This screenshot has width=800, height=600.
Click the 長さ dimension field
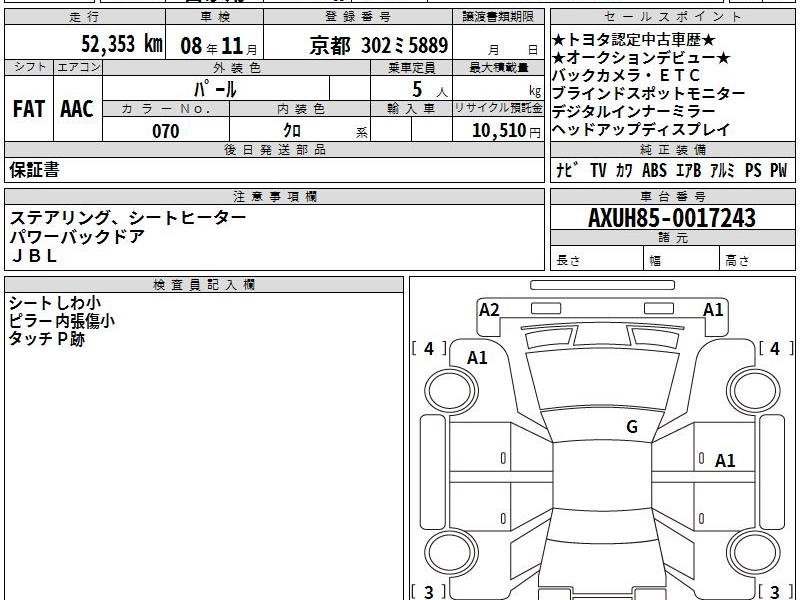(x=597, y=258)
